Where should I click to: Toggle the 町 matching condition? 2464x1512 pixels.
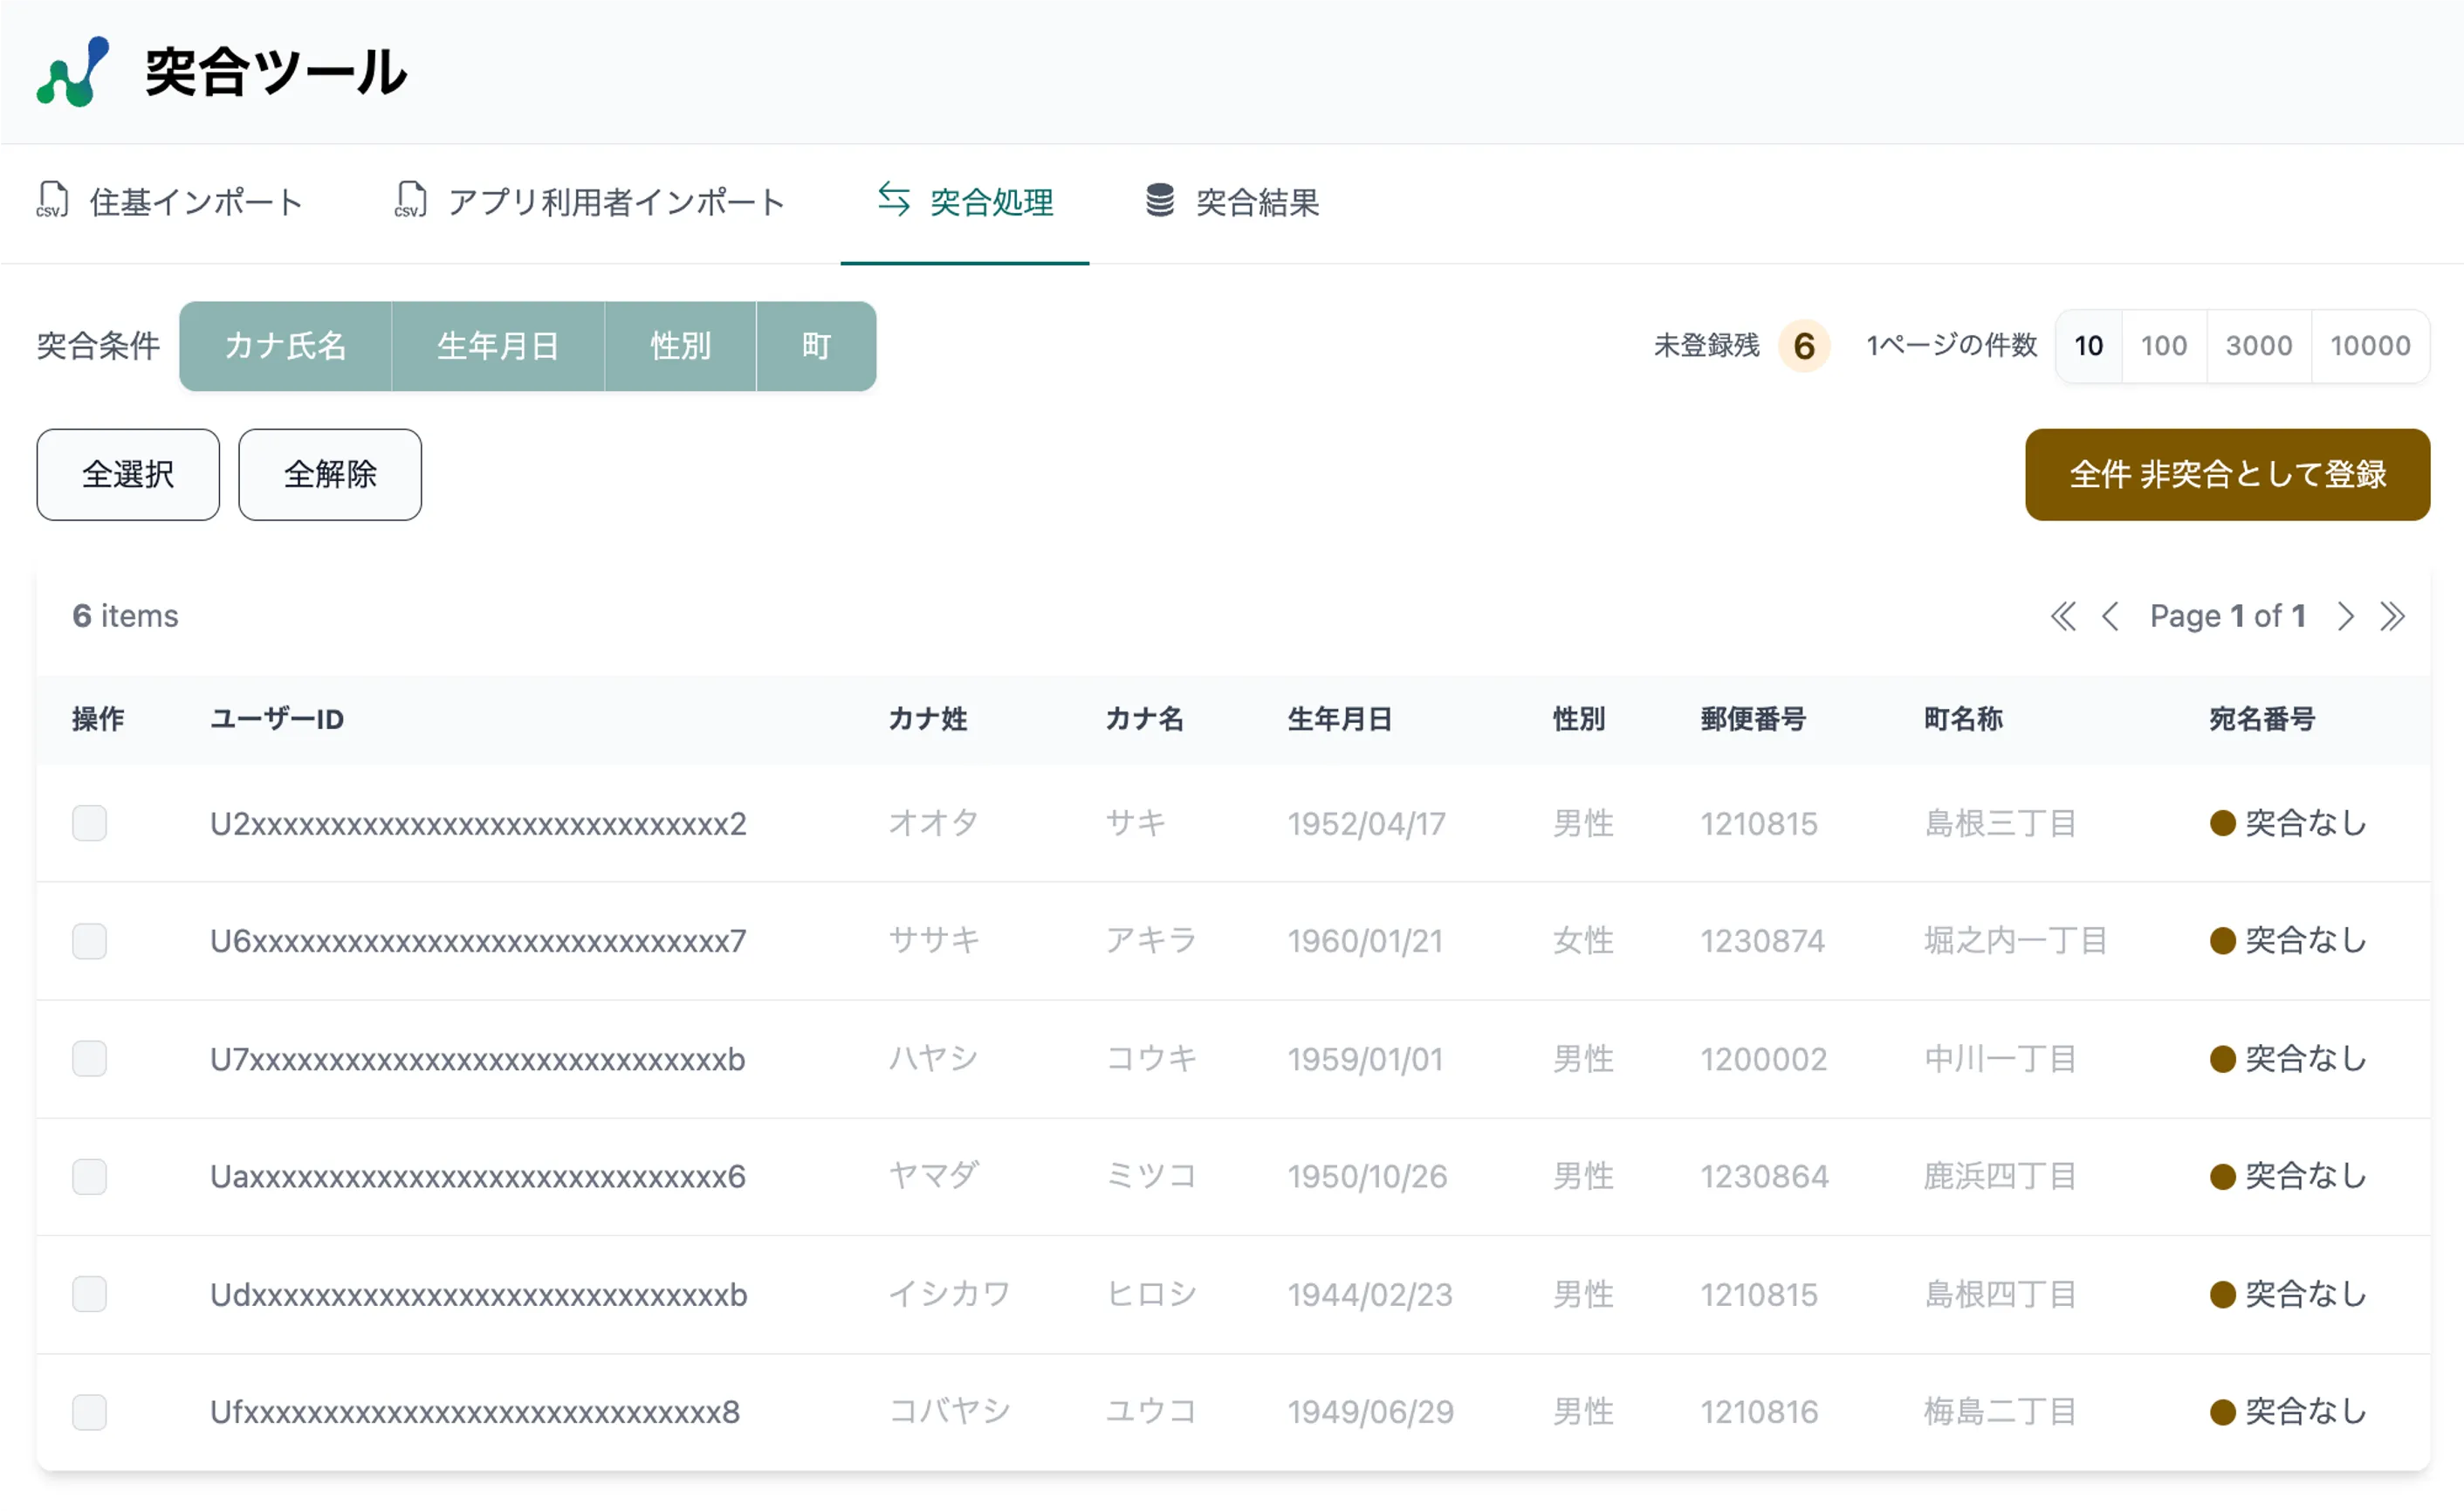pyautogui.click(x=816, y=346)
